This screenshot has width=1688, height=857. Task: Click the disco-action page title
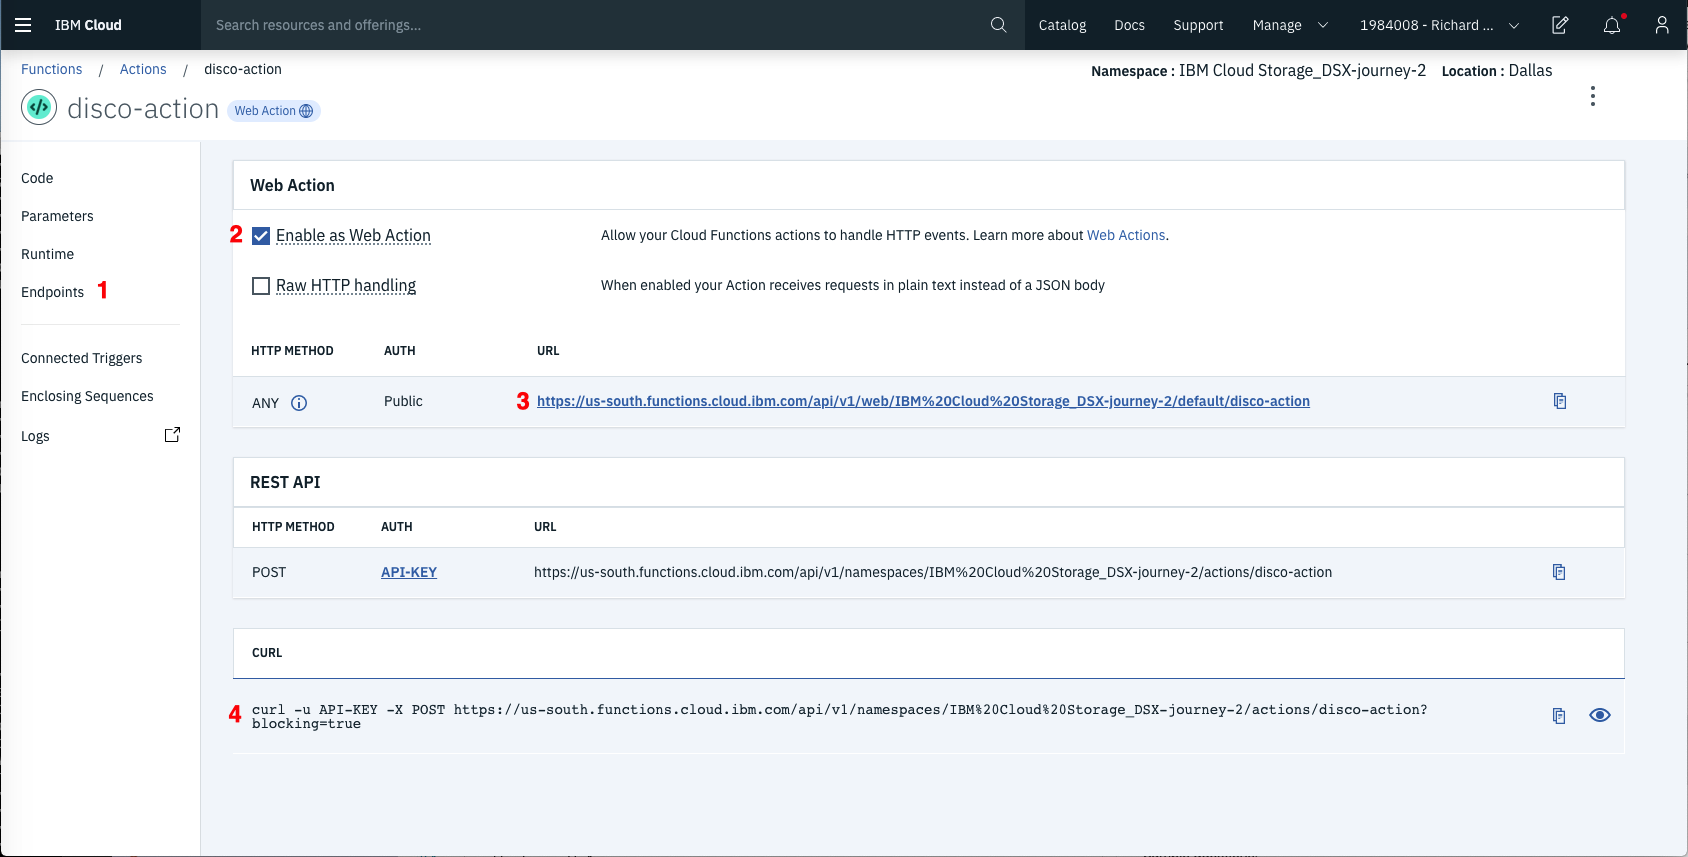[x=143, y=108]
